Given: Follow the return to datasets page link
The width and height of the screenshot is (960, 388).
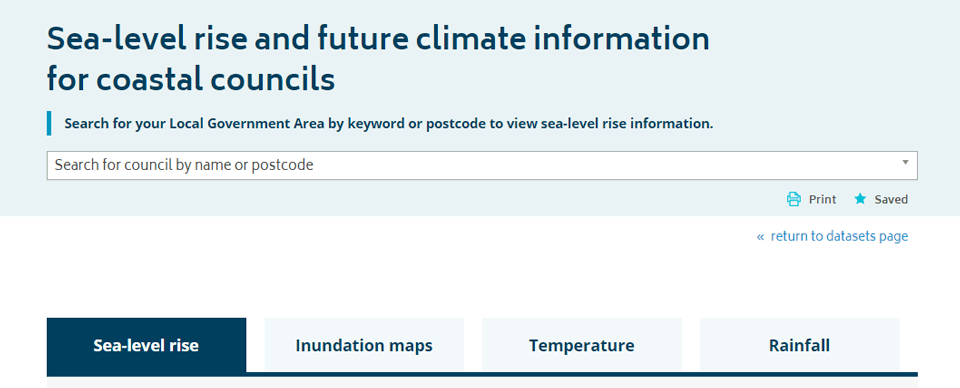Looking at the screenshot, I should (x=839, y=236).
